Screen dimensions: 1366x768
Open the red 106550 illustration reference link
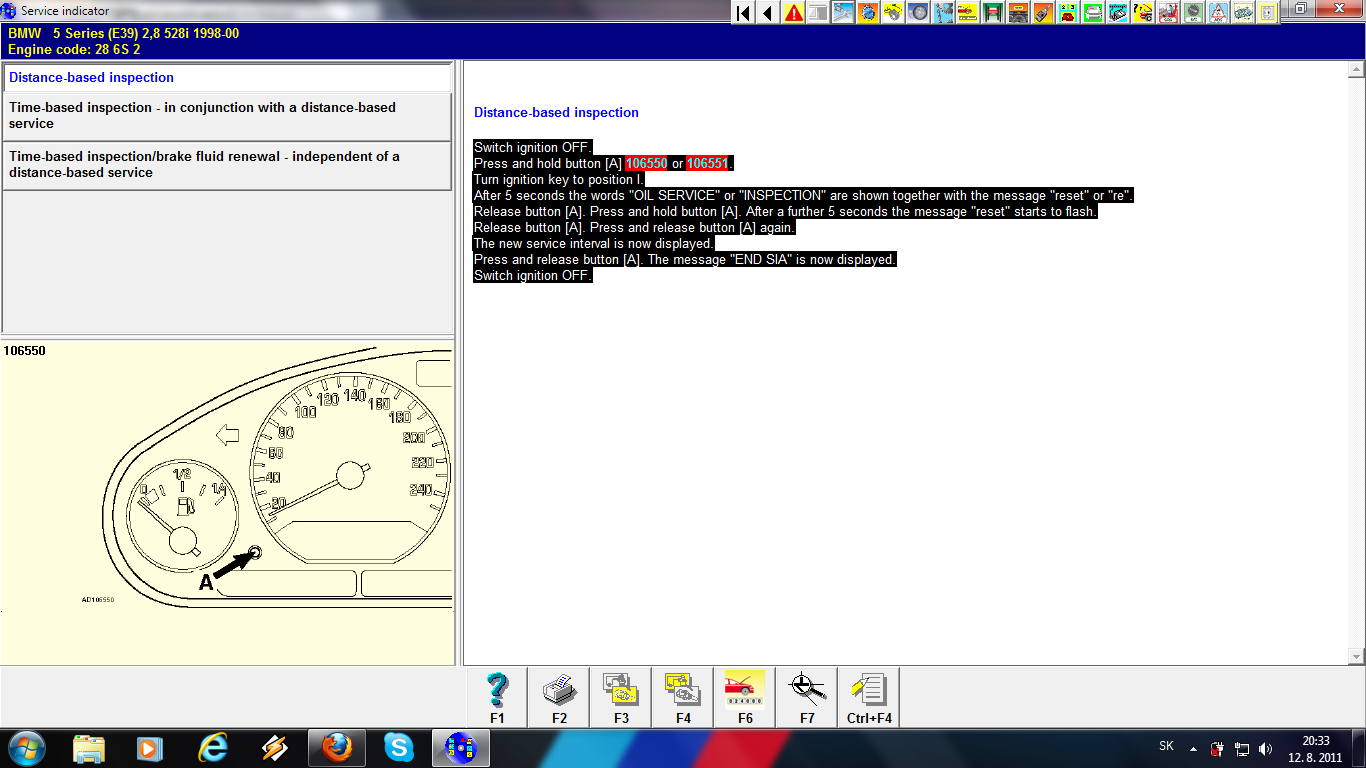click(x=646, y=164)
